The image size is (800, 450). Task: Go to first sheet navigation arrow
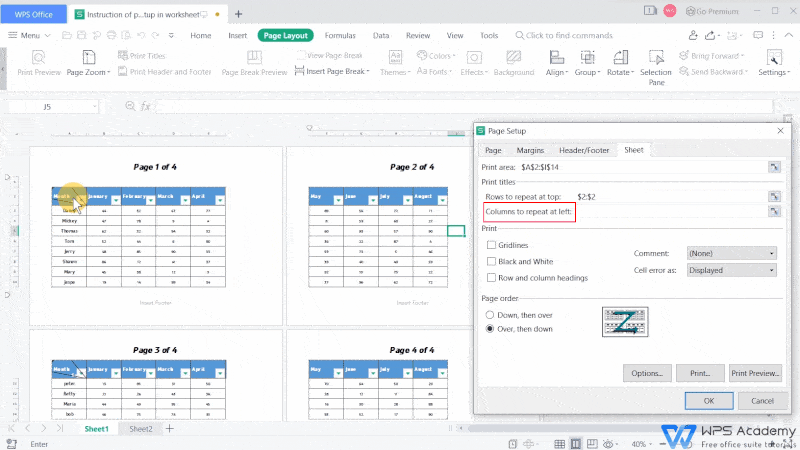click(x=11, y=429)
